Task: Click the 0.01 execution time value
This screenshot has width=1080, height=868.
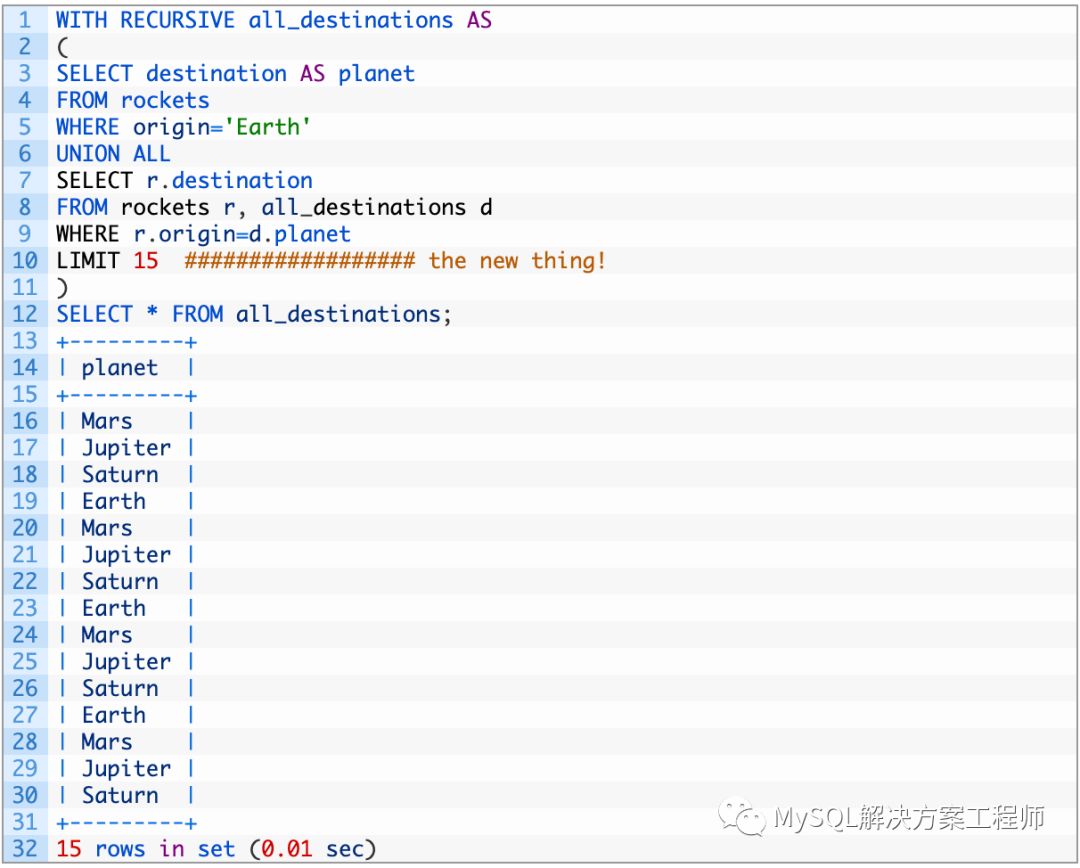Action: click(x=286, y=849)
